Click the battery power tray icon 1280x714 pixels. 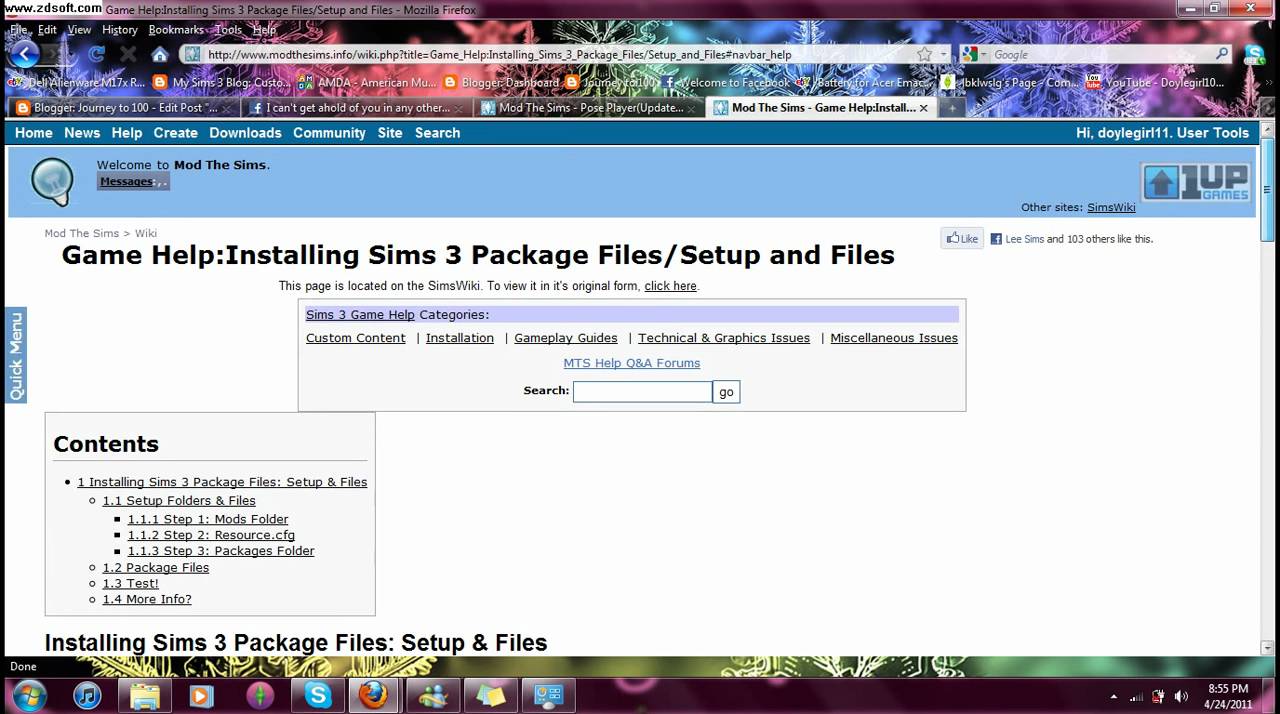(1158, 696)
